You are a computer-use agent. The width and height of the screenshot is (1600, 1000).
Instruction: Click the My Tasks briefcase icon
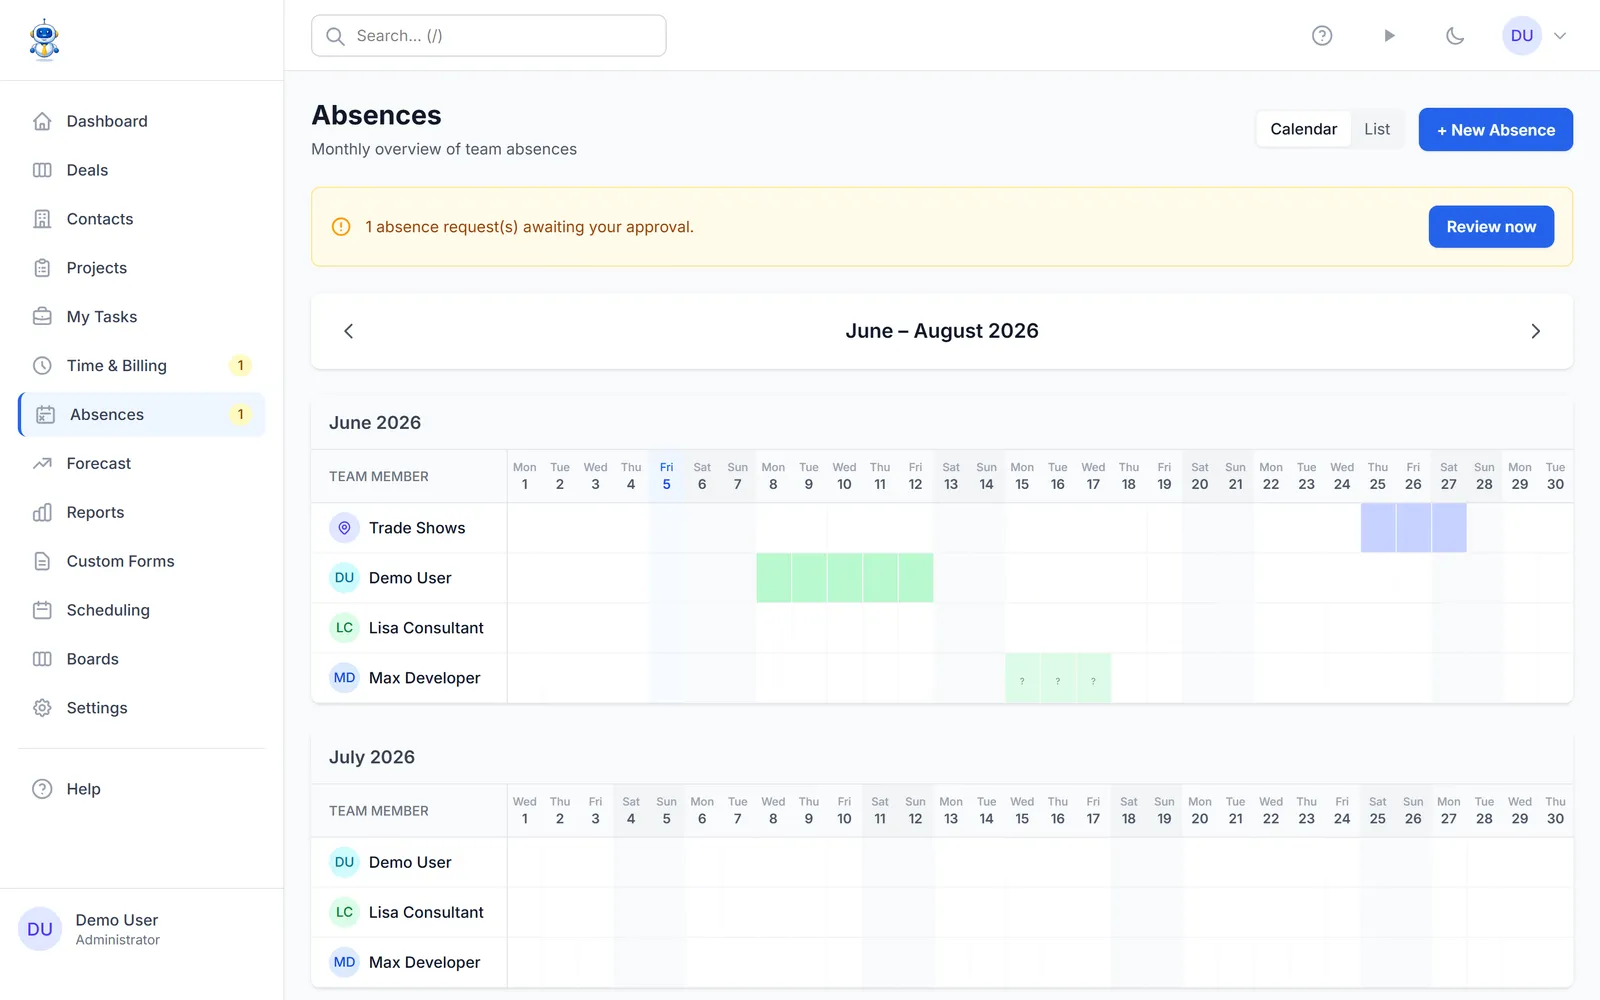(42, 317)
